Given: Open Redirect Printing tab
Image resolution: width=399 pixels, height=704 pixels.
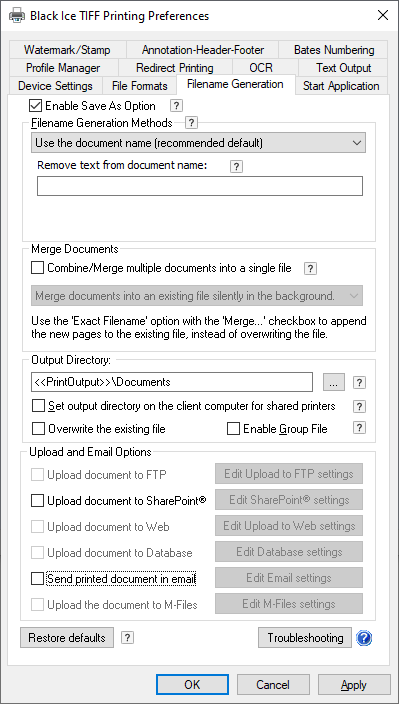Looking at the screenshot, I should (x=175, y=68).
